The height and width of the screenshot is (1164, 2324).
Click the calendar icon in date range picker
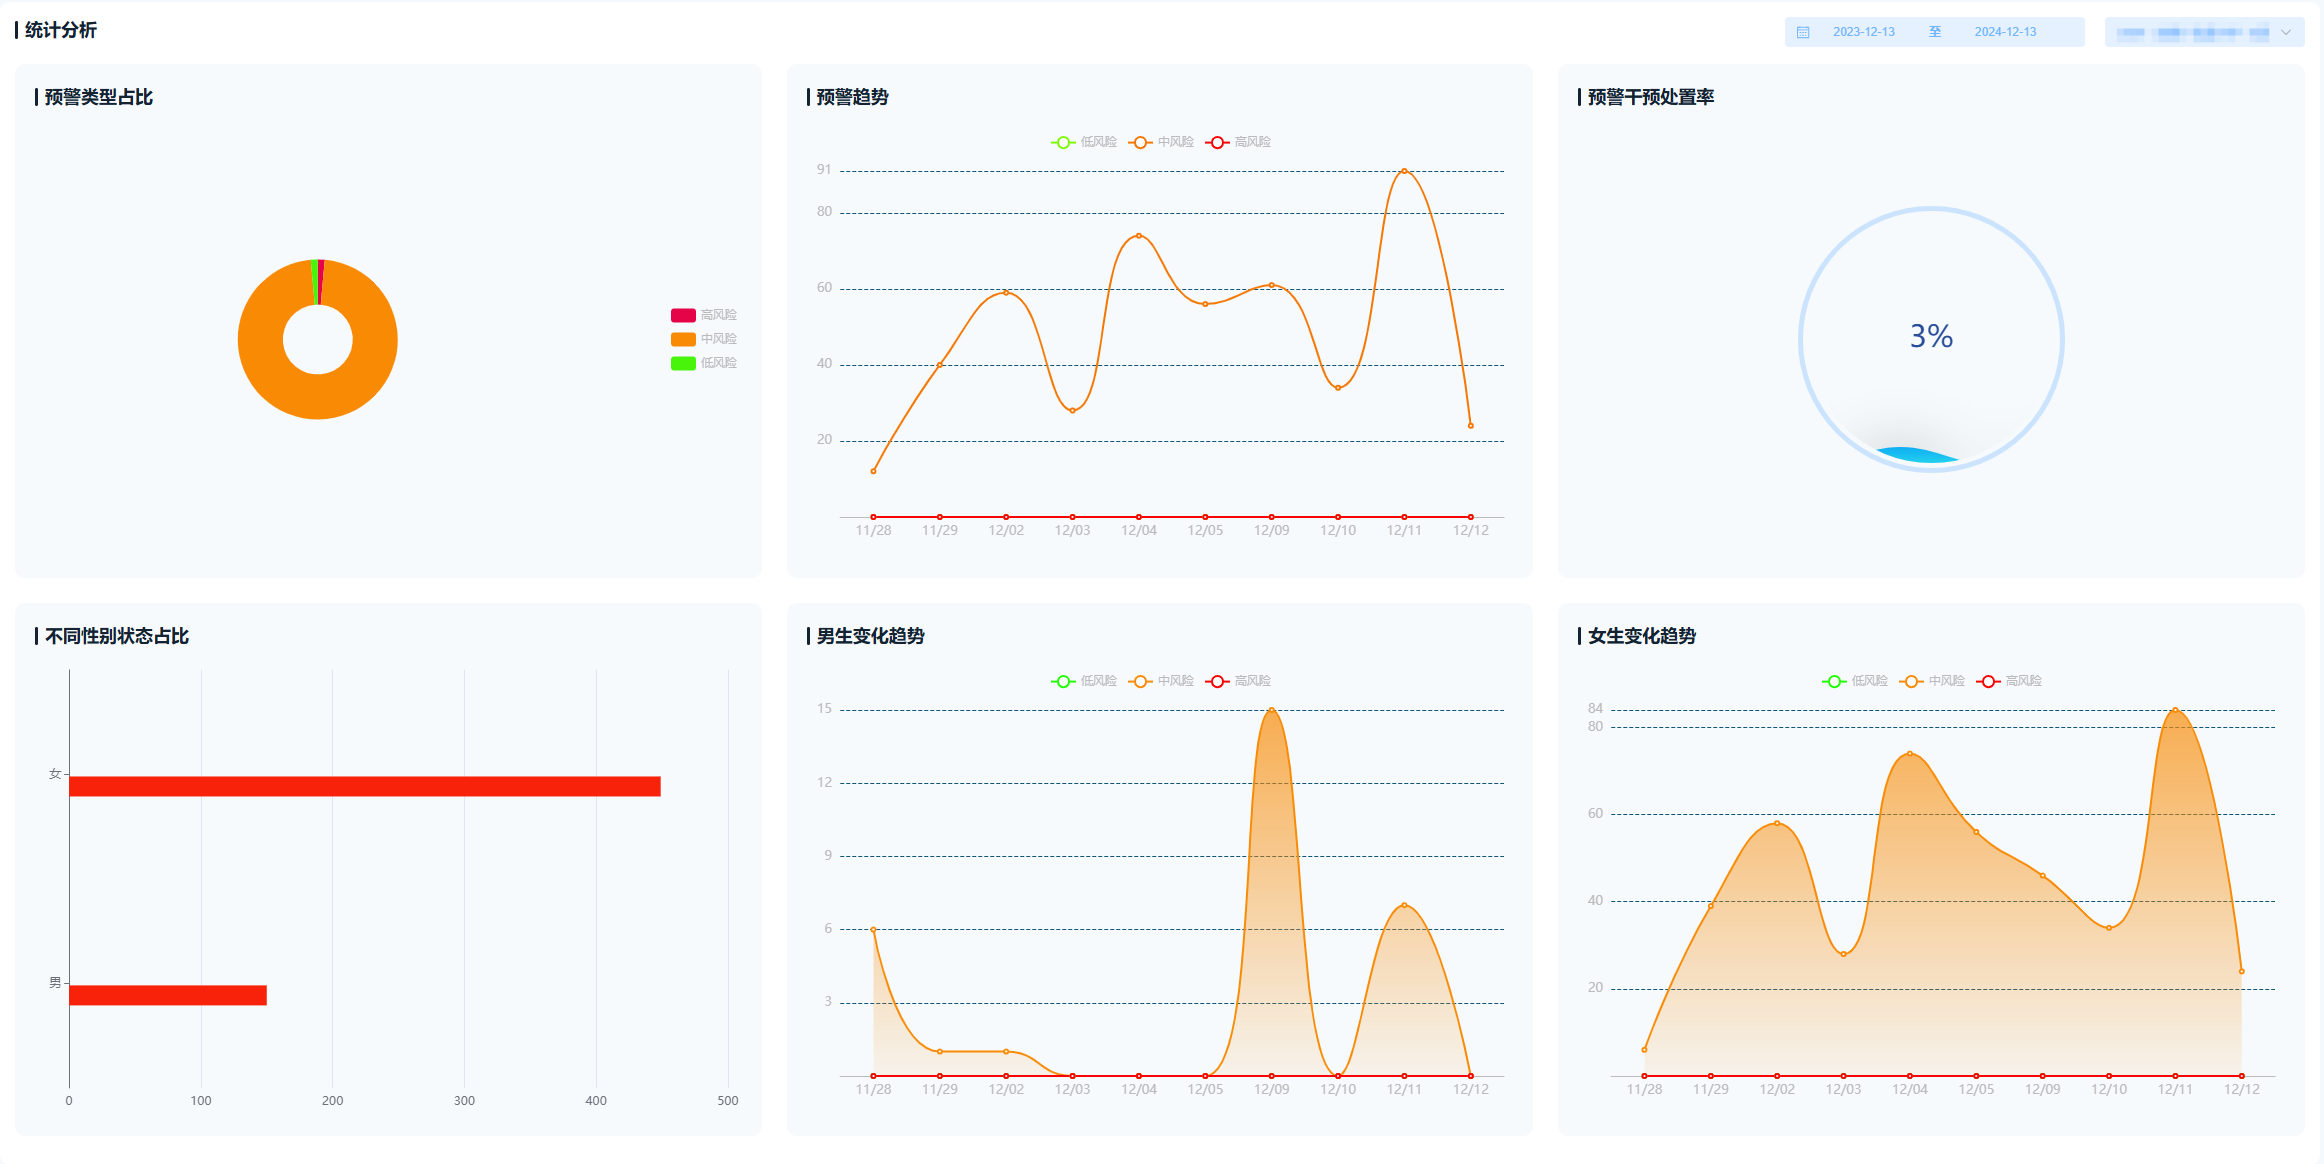click(x=1803, y=32)
